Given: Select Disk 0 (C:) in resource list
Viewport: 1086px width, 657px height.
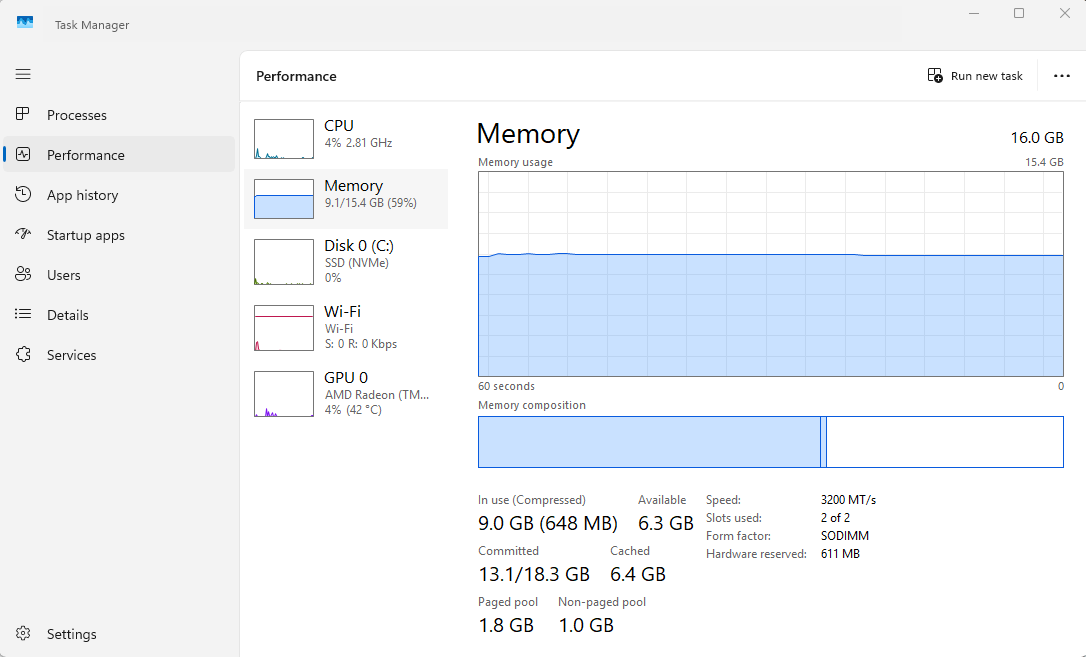Looking at the screenshot, I should point(346,261).
